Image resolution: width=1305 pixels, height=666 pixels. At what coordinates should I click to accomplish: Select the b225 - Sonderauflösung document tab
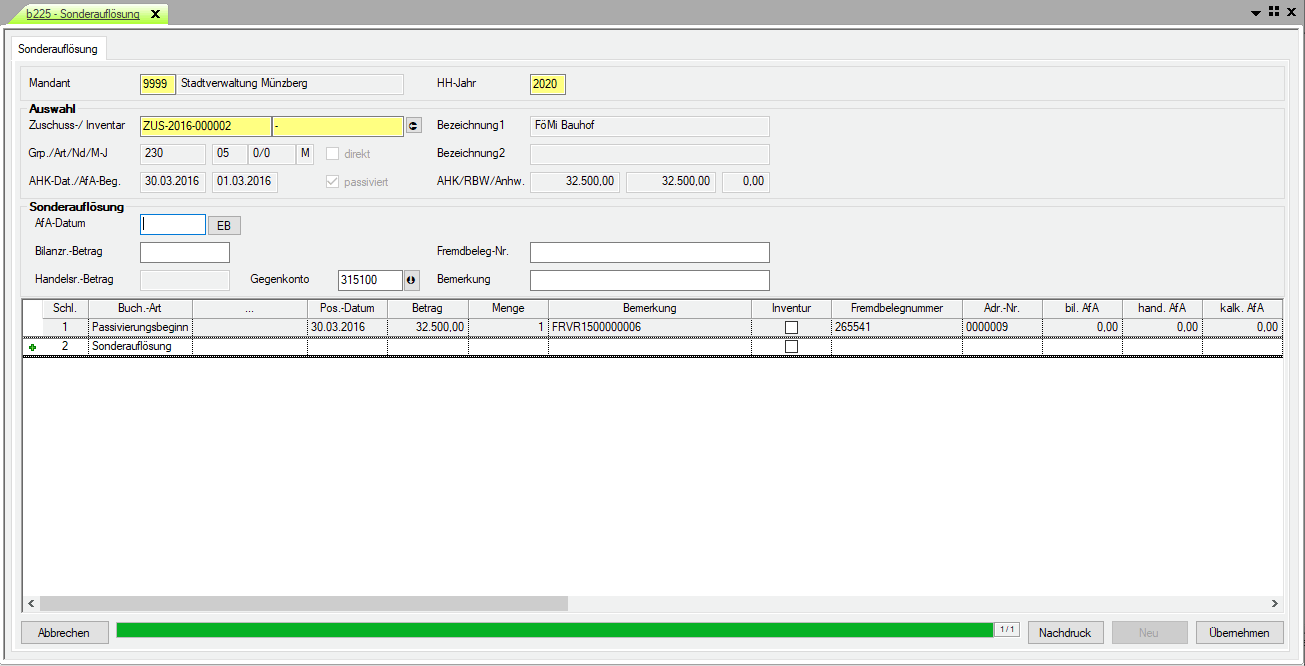[x=83, y=14]
